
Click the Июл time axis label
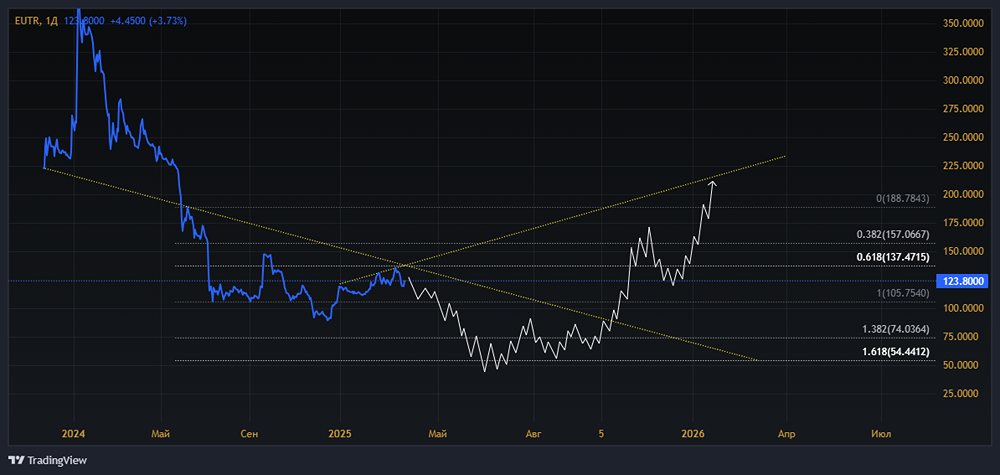[x=881, y=434]
